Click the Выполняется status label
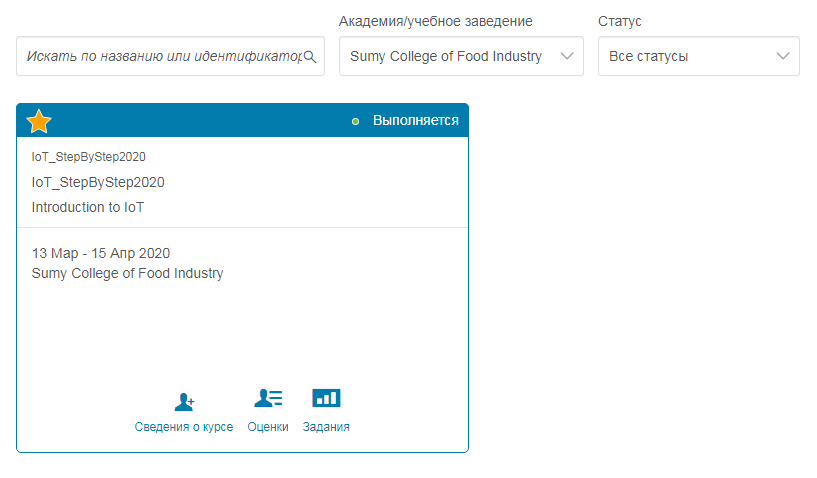Image resolution: width=817 pixels, height=478 pixels. coord(416,120)
